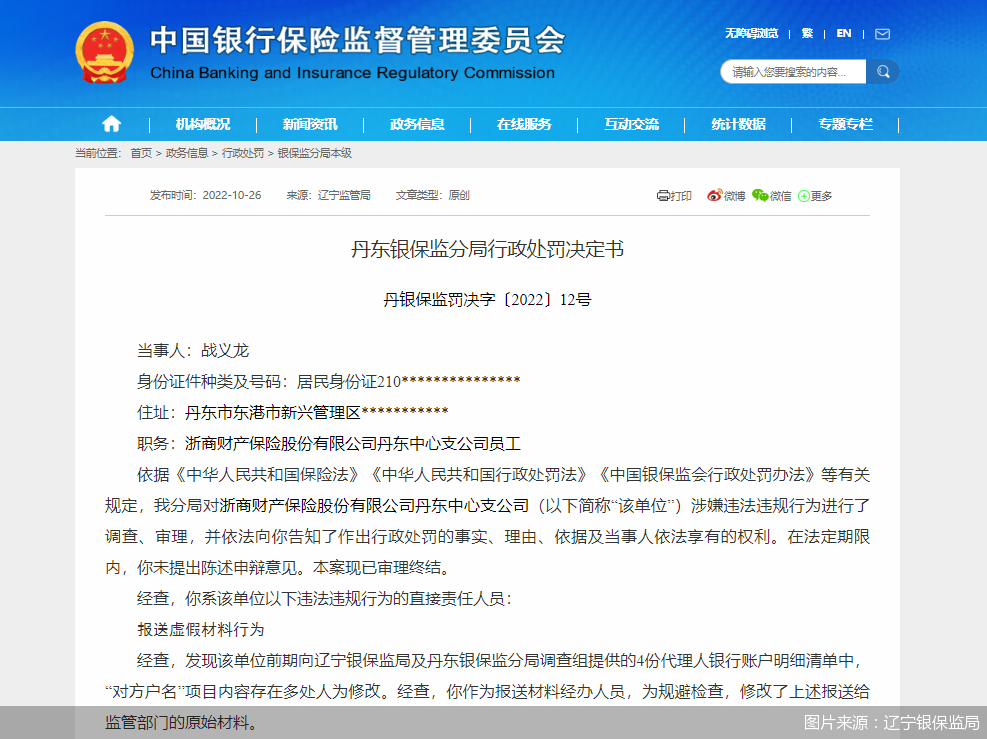
Task: Open the 统计数据 menu
Action: pyautogui.click(x=738, y=125)
